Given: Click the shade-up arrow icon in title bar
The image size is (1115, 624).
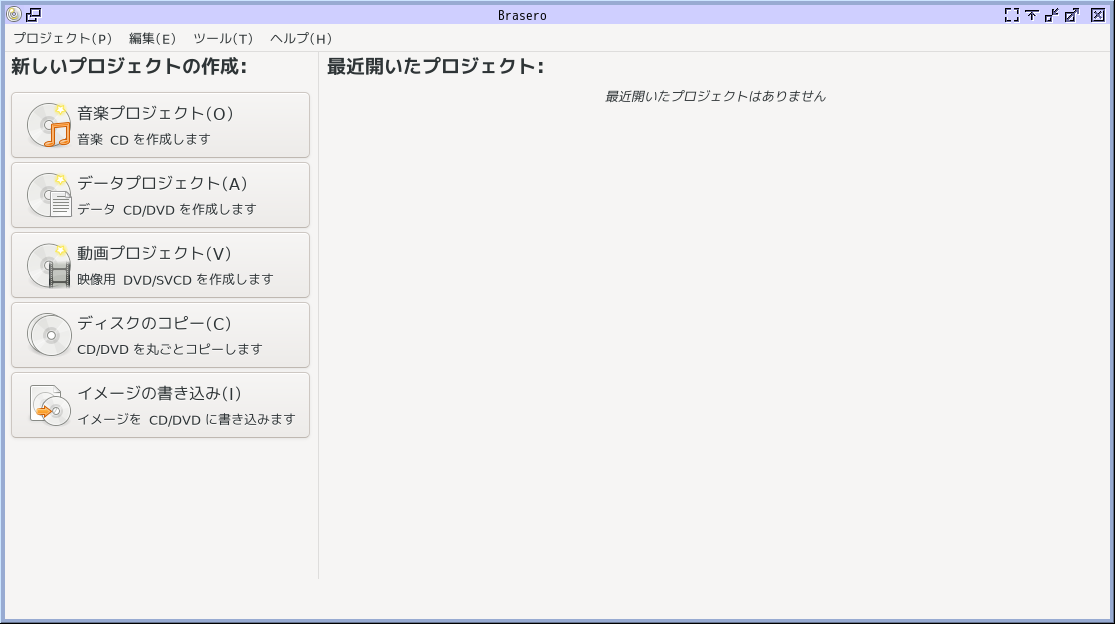Looking at the screenshot, I should pyautogui.click(x=1031, y=15).
